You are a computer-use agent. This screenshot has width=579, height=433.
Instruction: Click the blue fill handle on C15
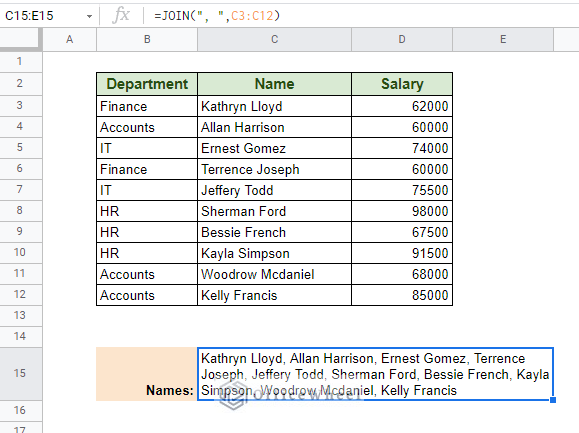point(553,400)
